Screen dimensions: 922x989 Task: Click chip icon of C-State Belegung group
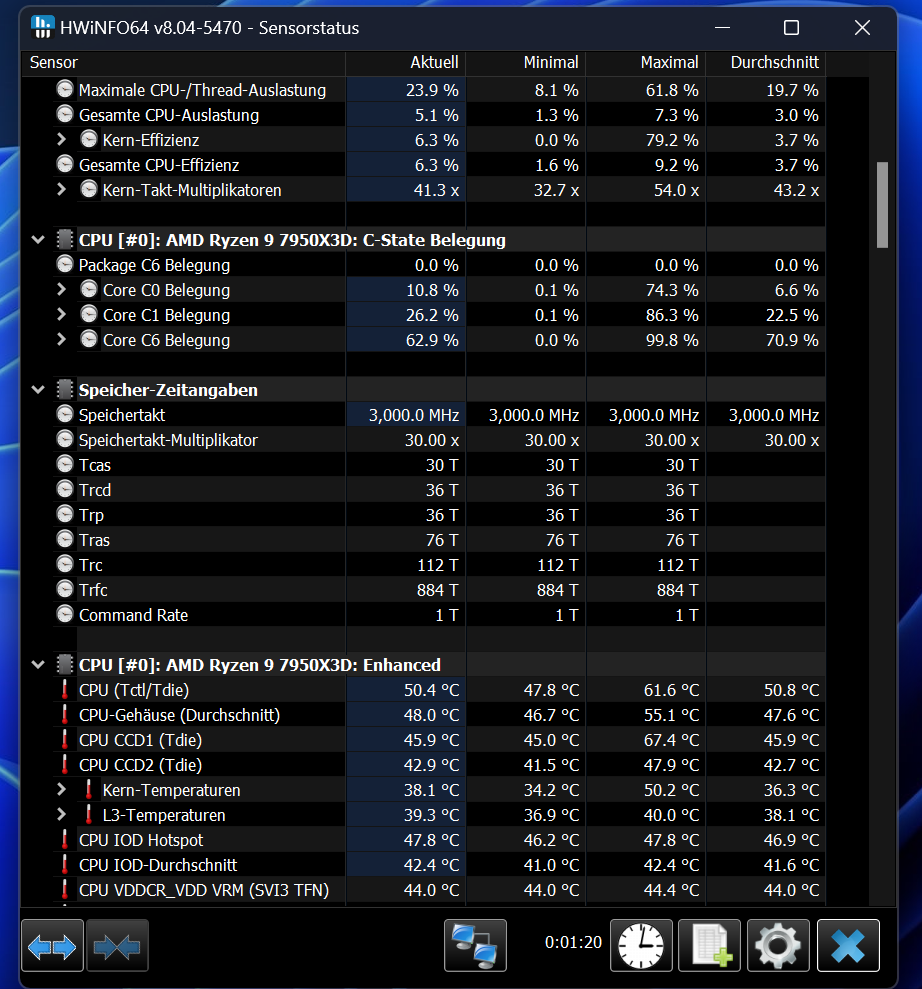(x=64, y=240)
